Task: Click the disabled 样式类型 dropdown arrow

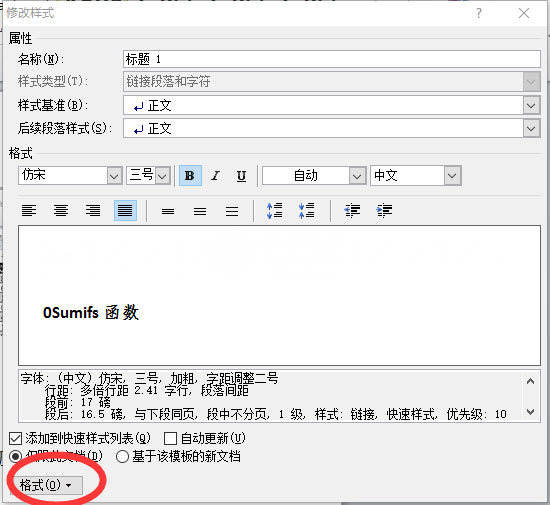Action: point(531,82)
